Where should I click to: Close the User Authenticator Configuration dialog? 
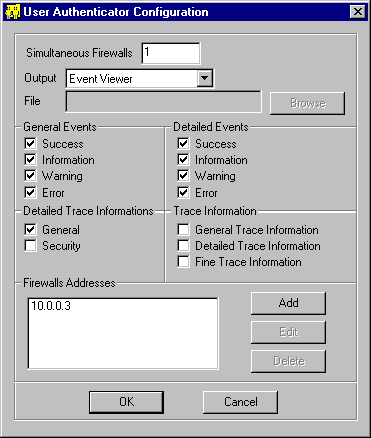[358, 12]
